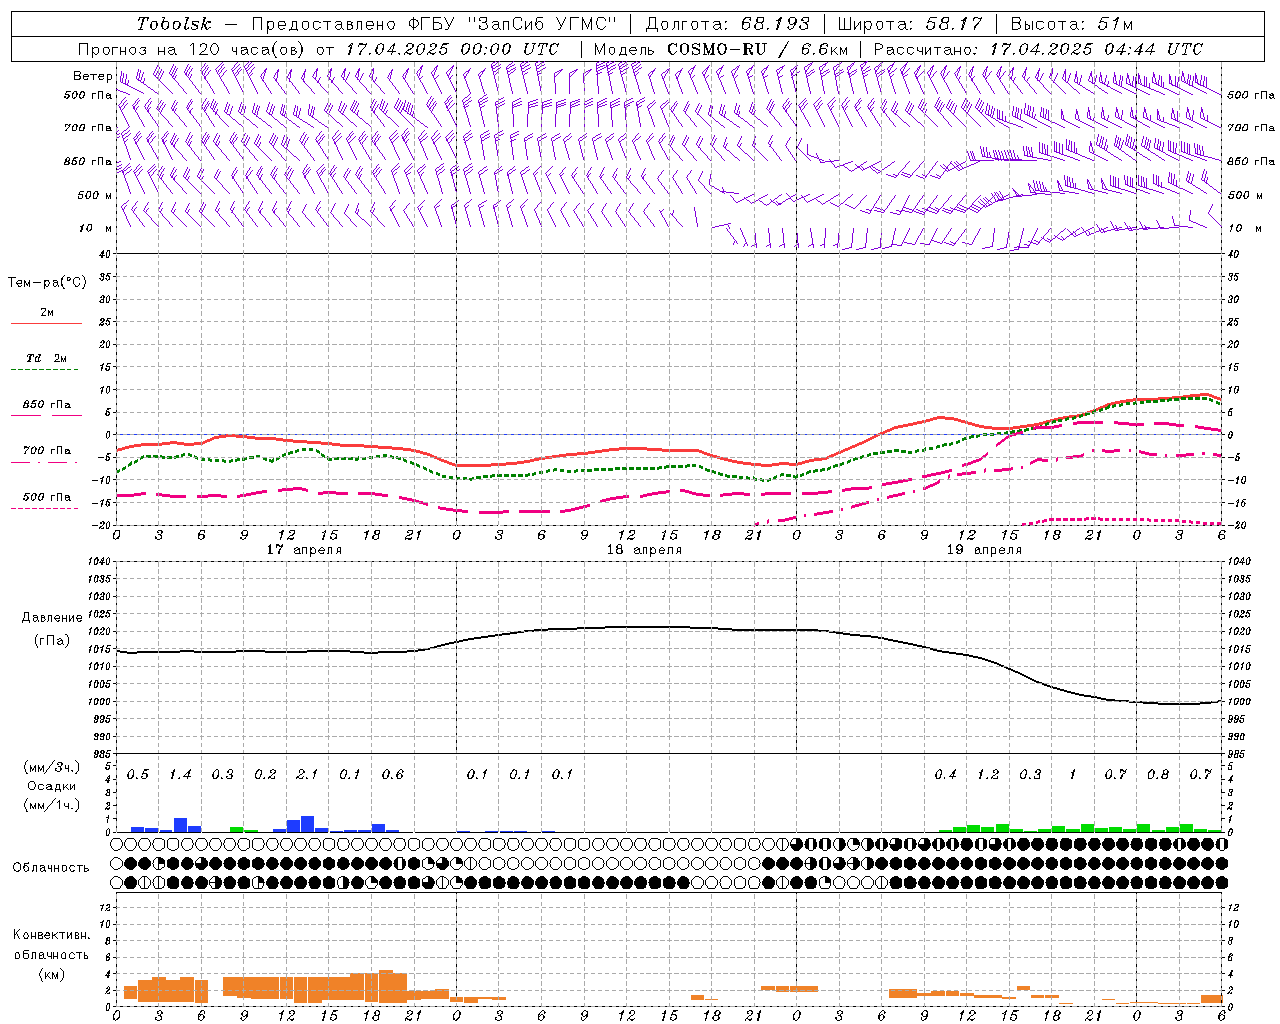Click the 1.4 precipitation value
The height and width of the screenshot is (1024, 1280).
pyautogui.click(x=180, y=775)
